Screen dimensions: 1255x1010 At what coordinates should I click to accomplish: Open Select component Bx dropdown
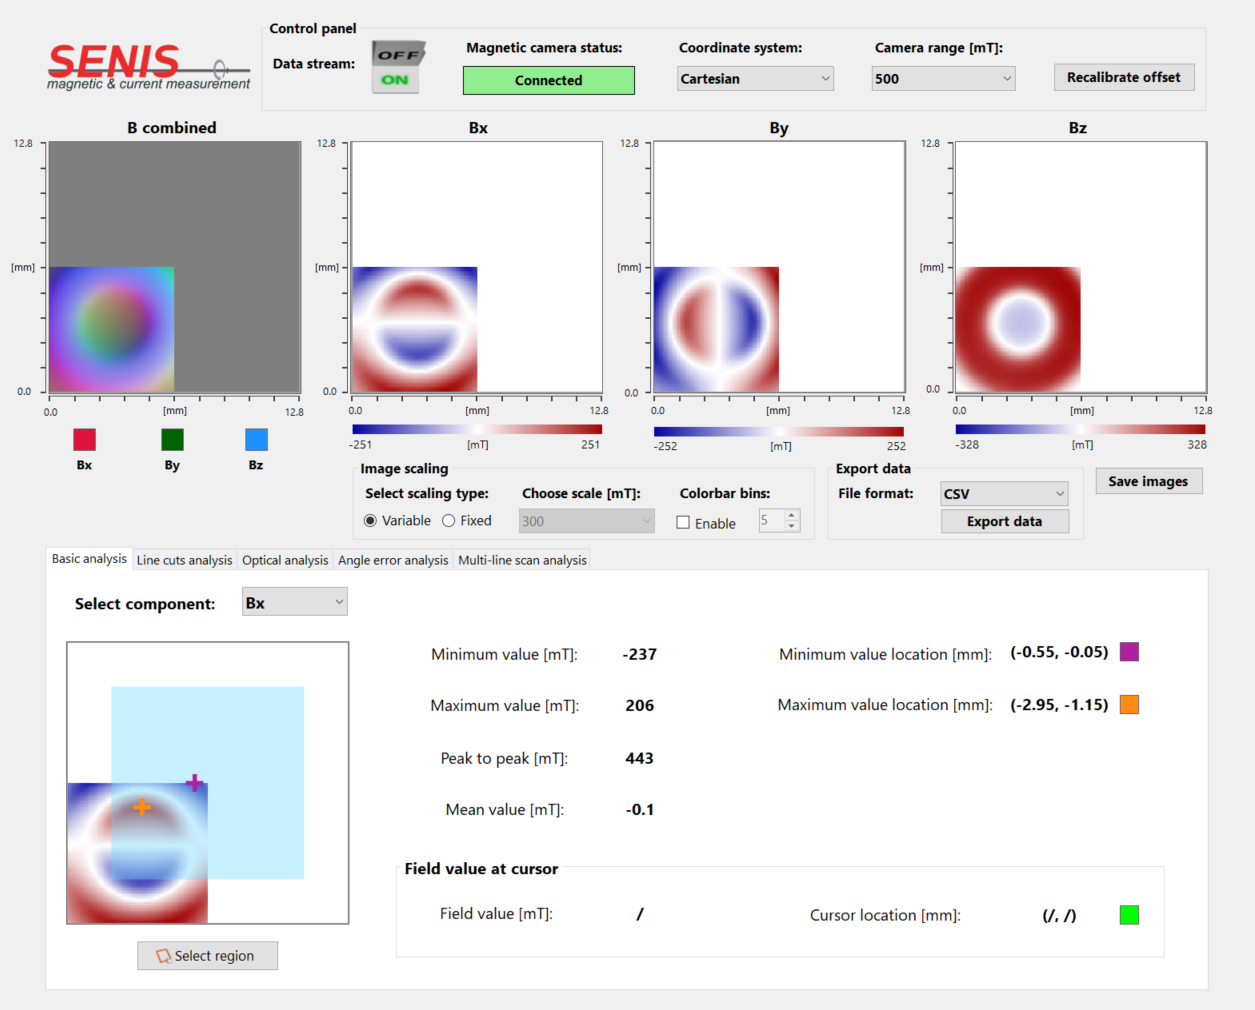point(295,603)
